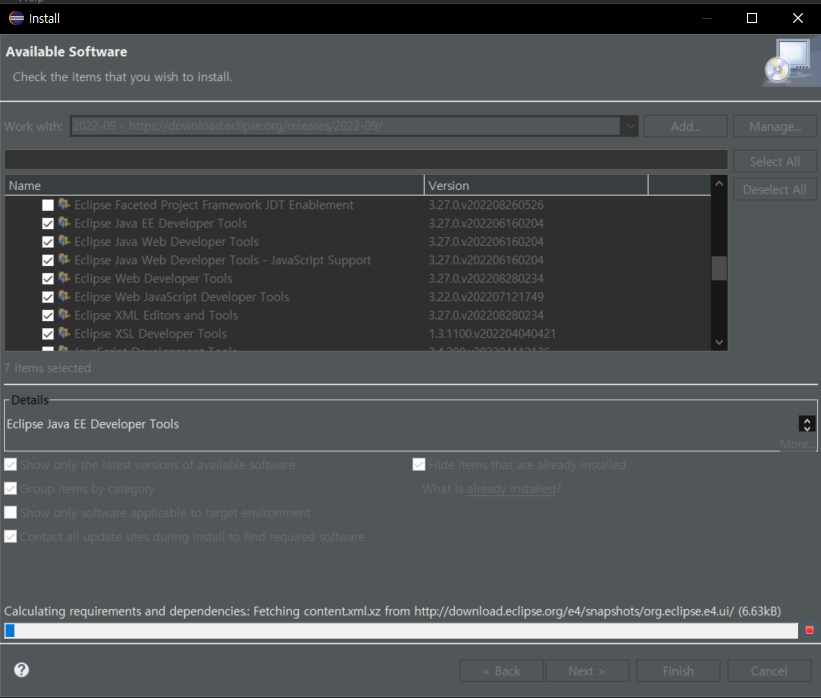Image resolution: width=821 pixels, height=698 pixels.
Task: Uncheck Java Web Developer Tools - JavaScript Support
Action: tap(48, 260)
